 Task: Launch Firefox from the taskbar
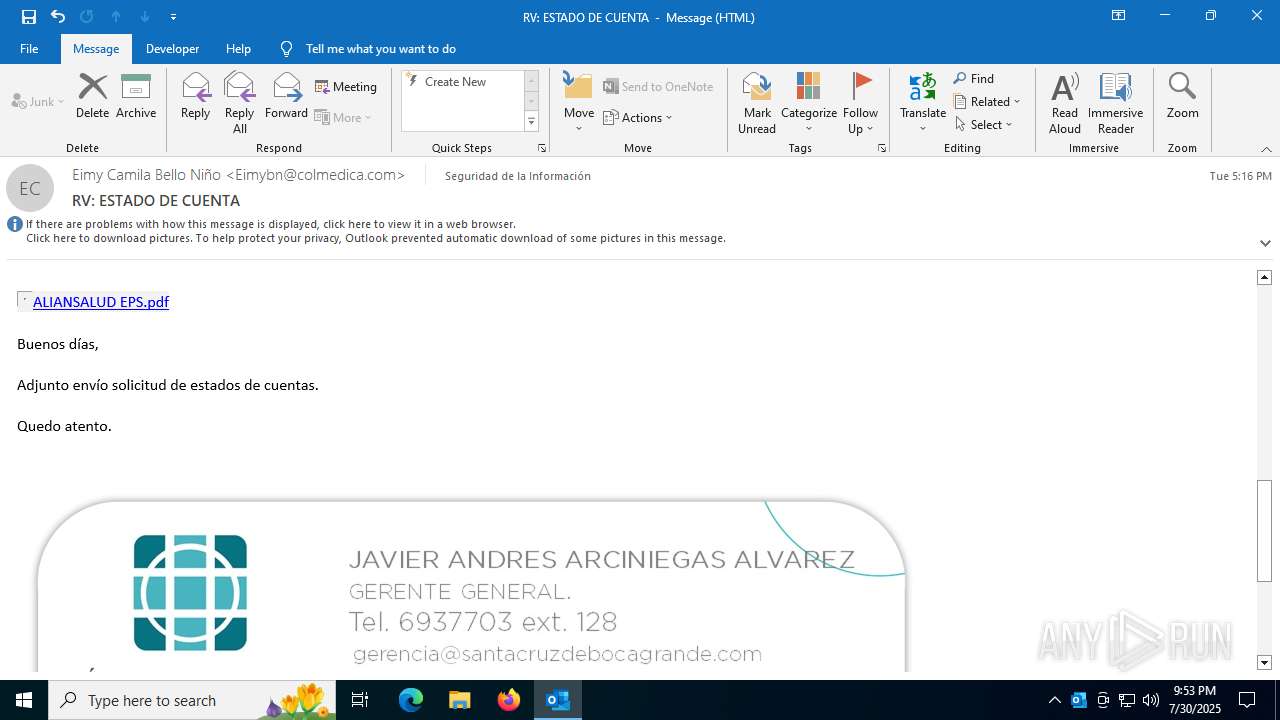point(509,700)
